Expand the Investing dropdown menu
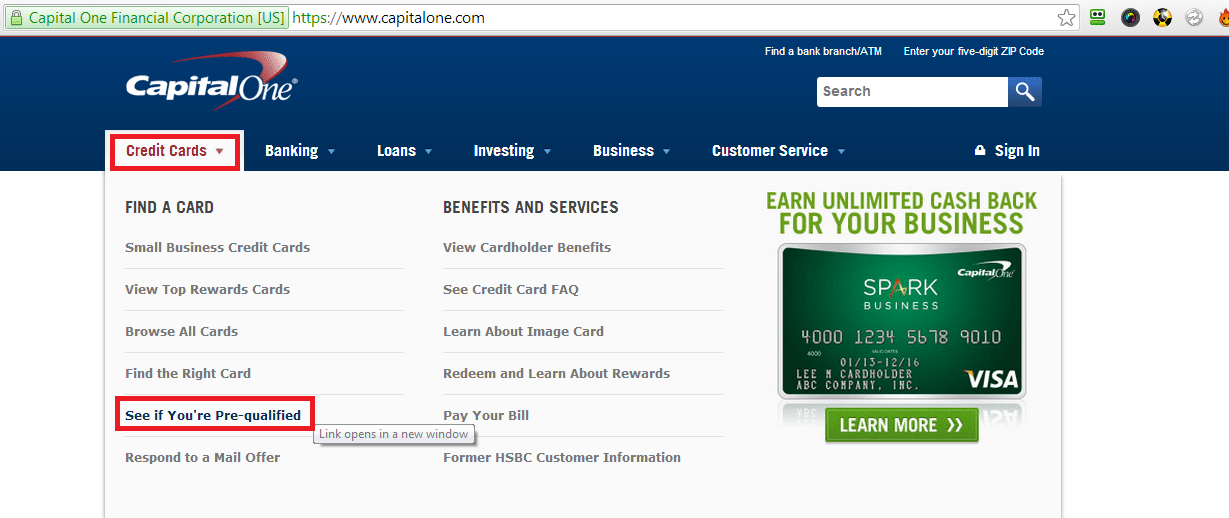Screen dimensions: 1229x518 click(x=512, y=151)
